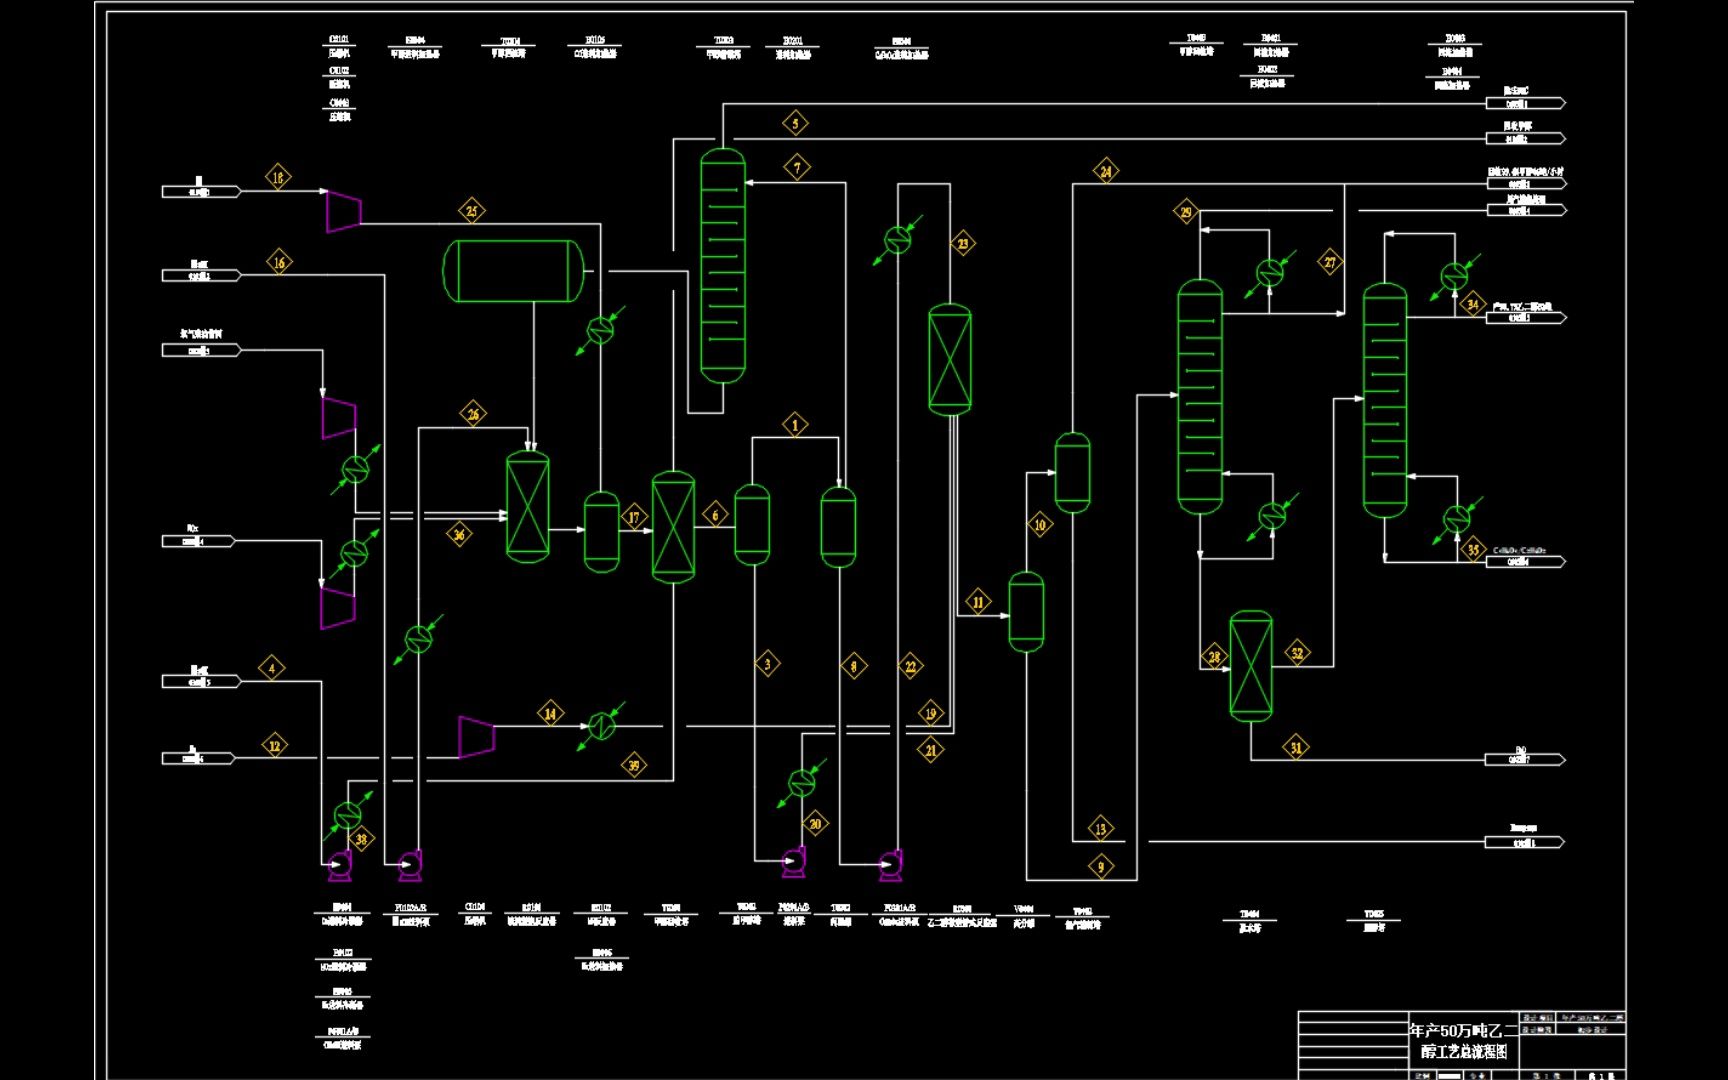
Task: Pick the reactor between streams 17 and 6
Action: [x=673, y=527]
